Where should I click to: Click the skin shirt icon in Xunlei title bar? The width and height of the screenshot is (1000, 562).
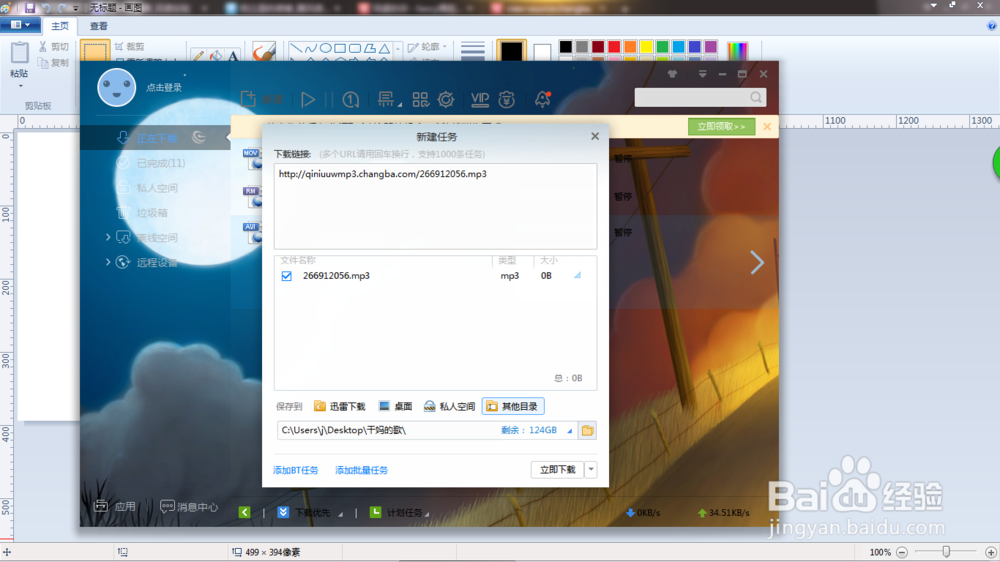click(672, 74)
